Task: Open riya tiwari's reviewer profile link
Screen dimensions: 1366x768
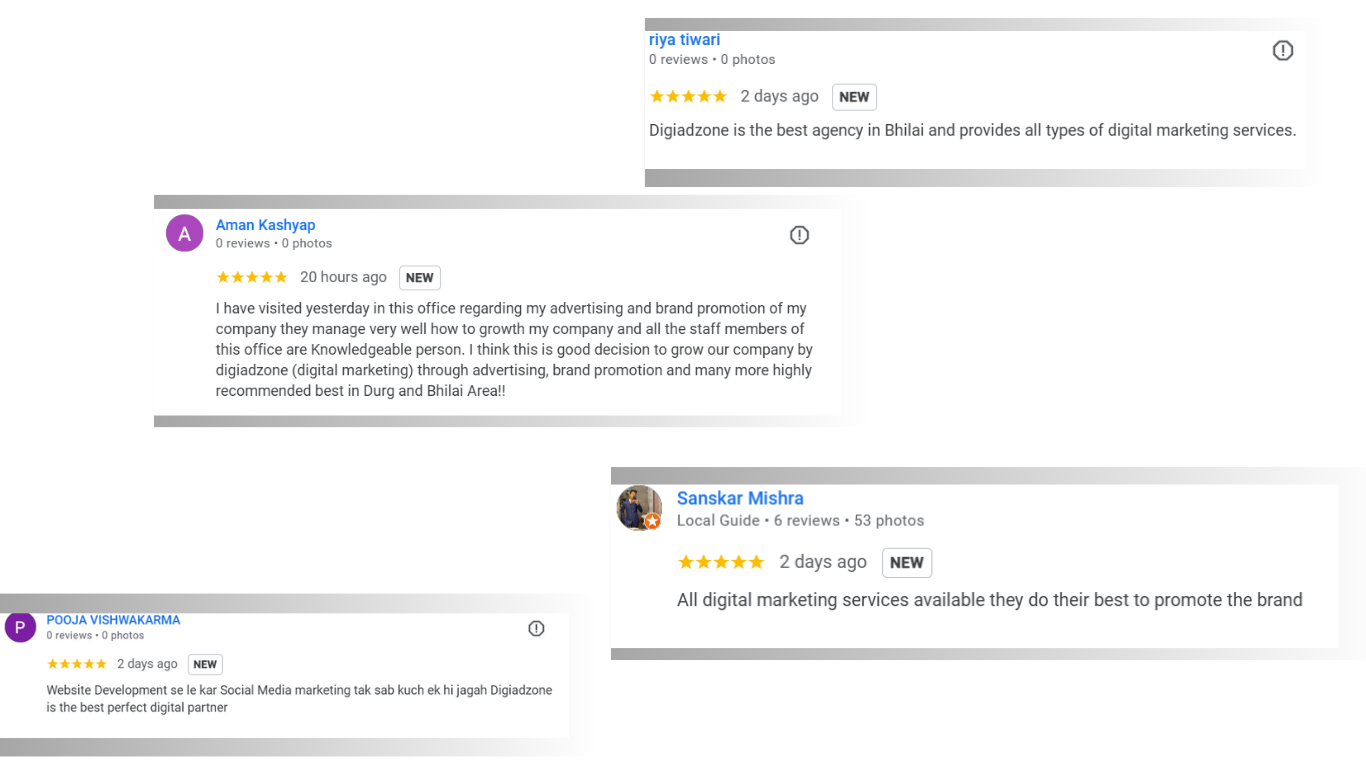Action: [684, 40]
